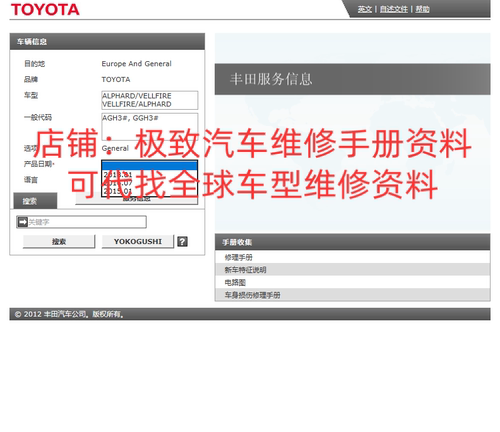This screenshot has height=432, width=500.
Task: Open the question mark help icon beside YOKOGUSHI
Action: click(182, 241)
